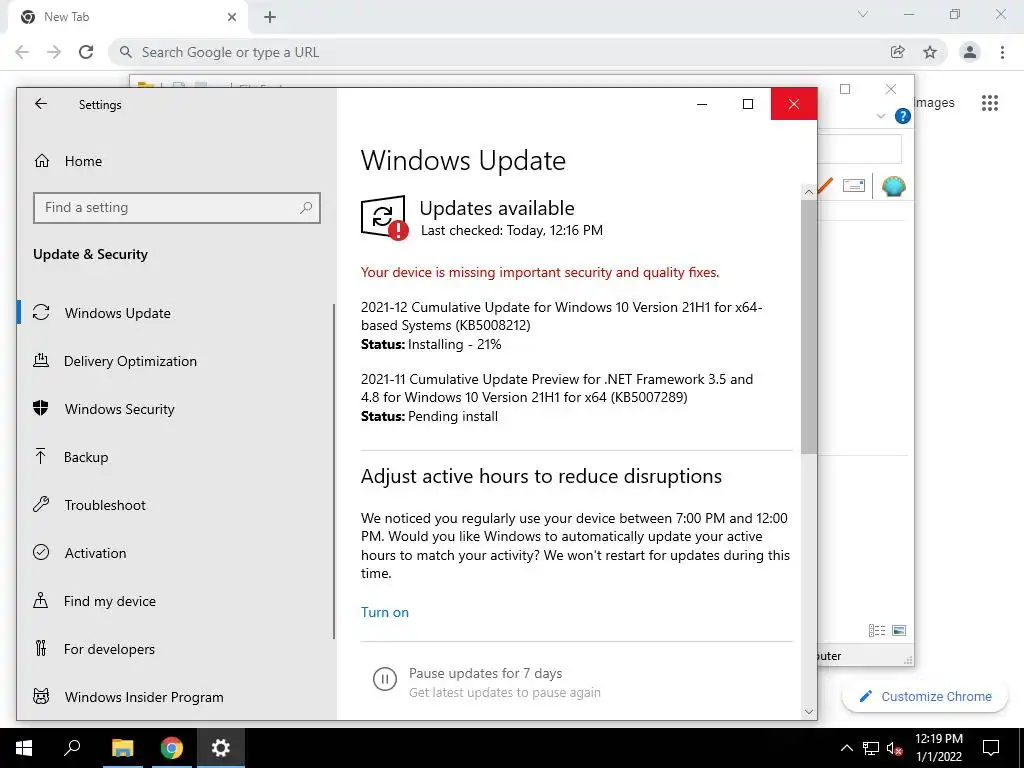The width and height of the screenshot is (1024, 768).
Task: Click the updates available alert icon
Action: click(385, 217)
